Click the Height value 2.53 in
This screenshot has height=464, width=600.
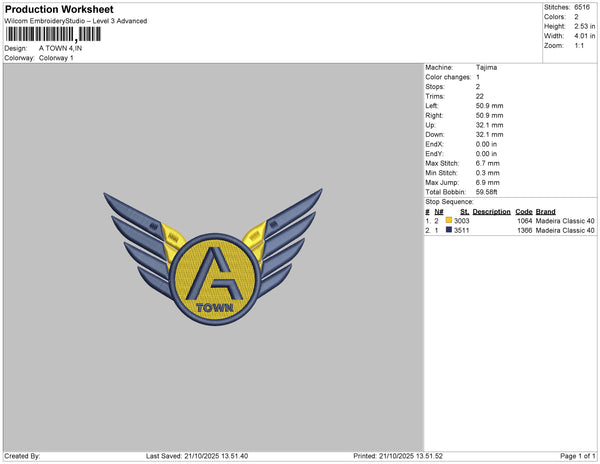click(585, 26)
